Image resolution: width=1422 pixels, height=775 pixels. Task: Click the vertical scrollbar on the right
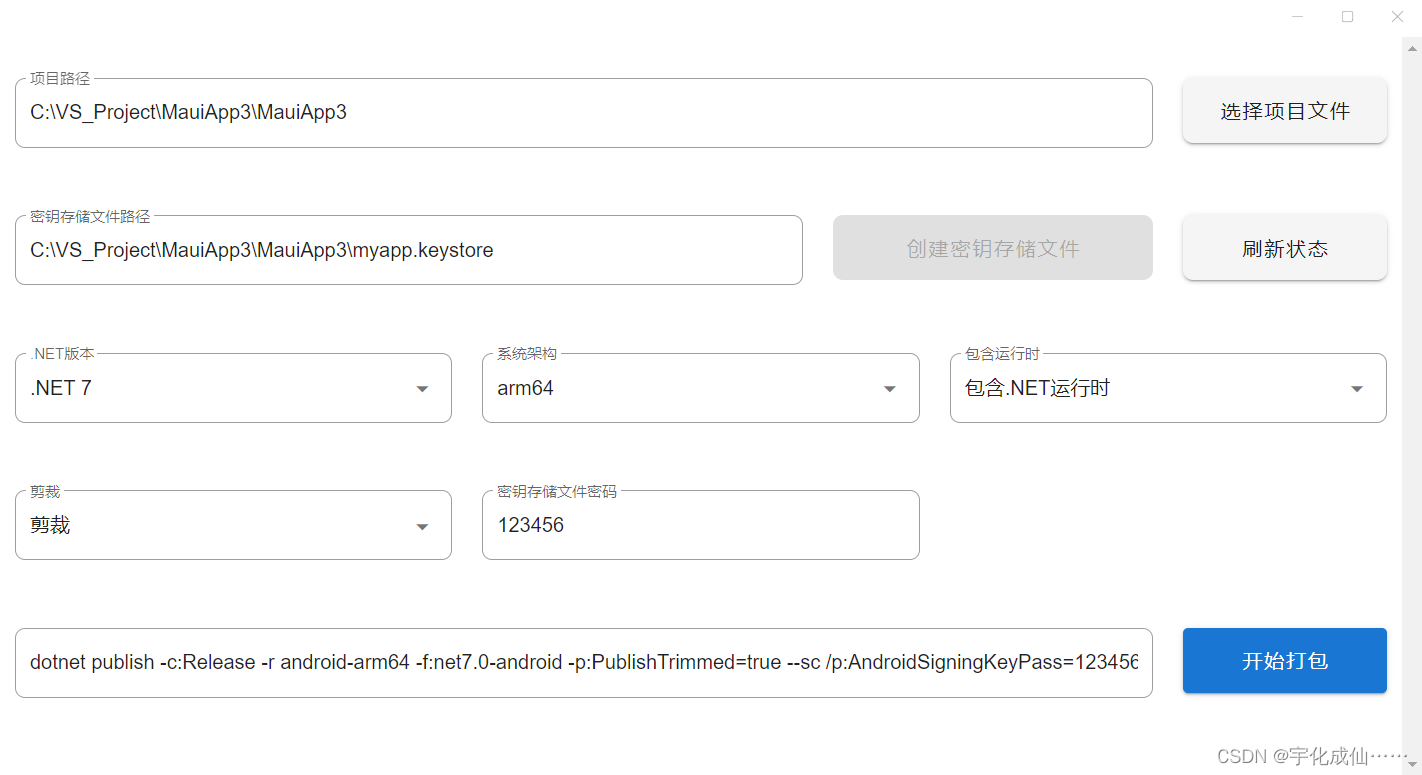[x=1412, y=405]
